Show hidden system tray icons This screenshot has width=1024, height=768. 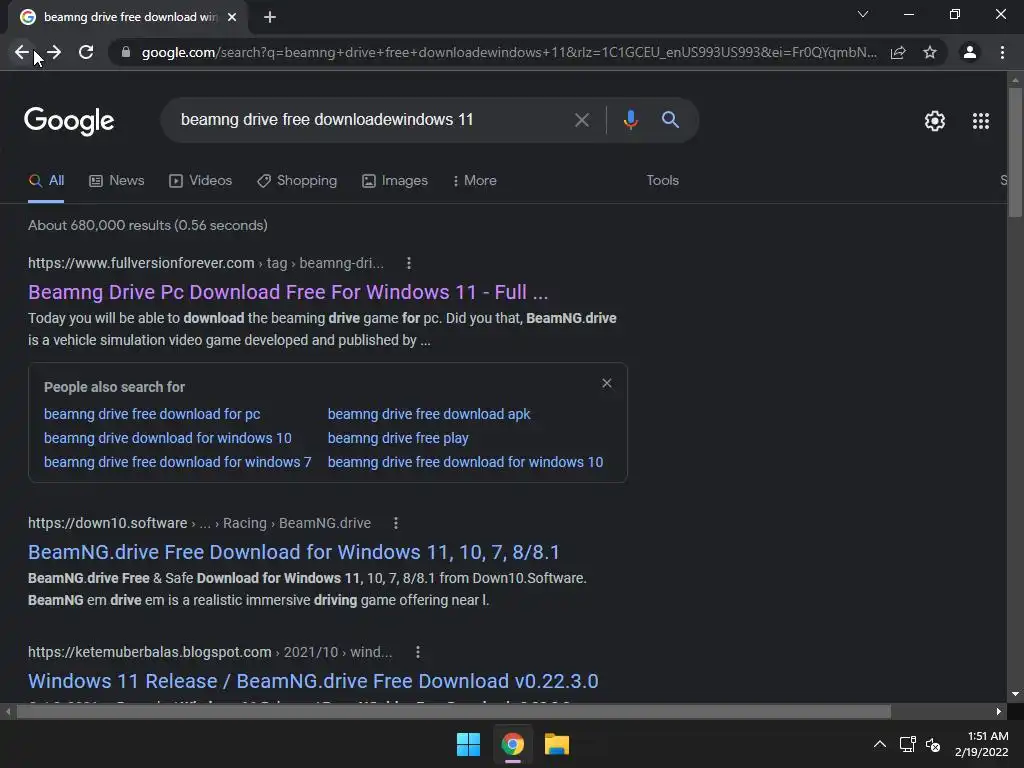880,744
